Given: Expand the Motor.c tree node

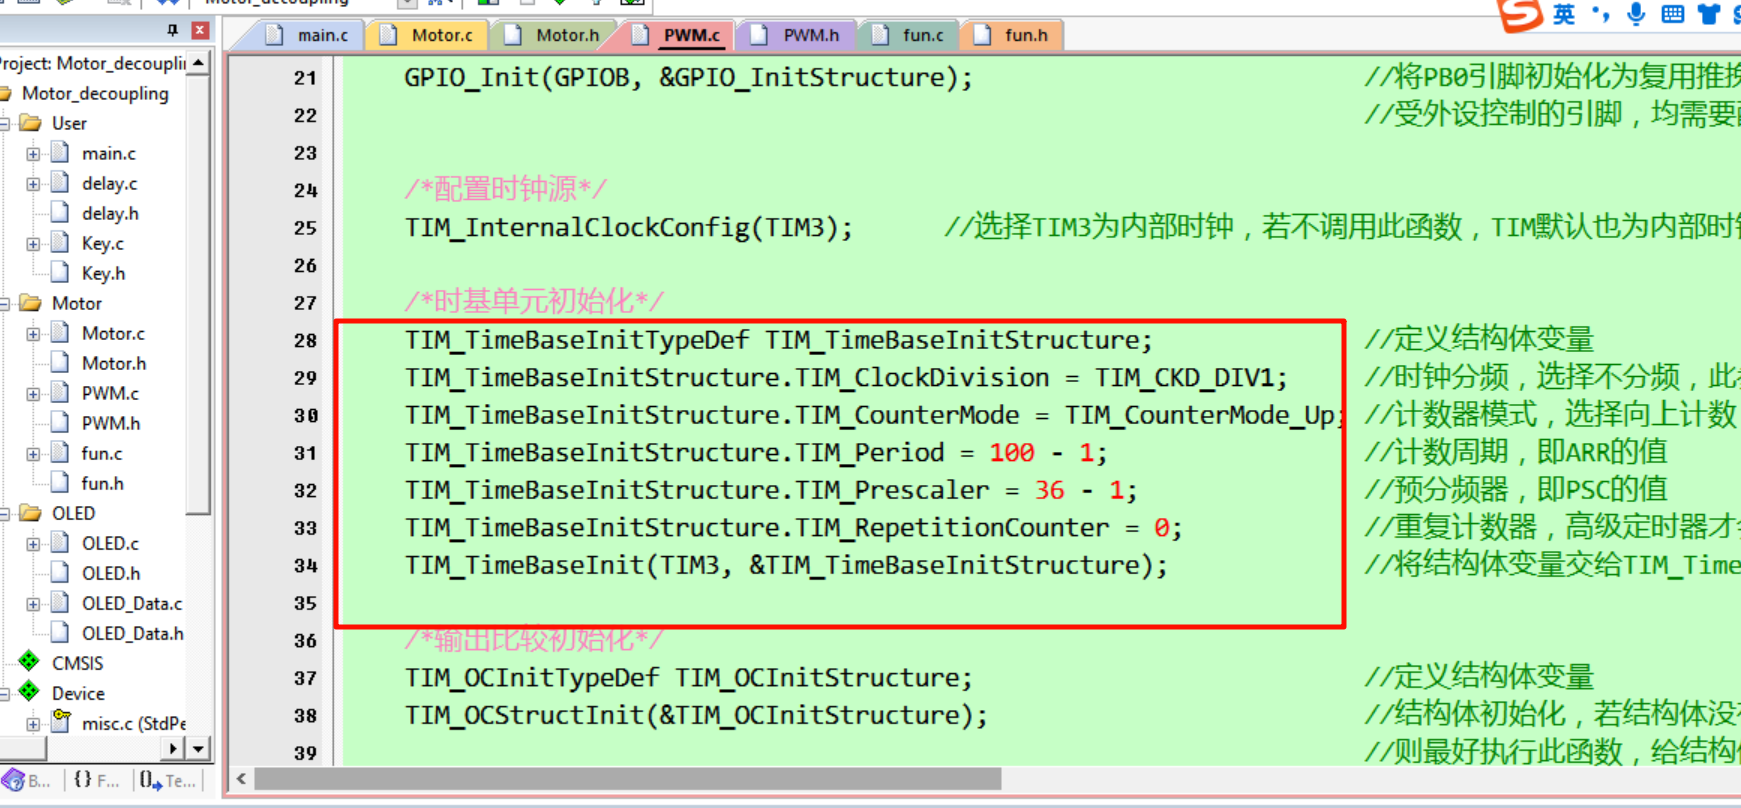Looking at the screenshot, I should [x=33, y=334].
